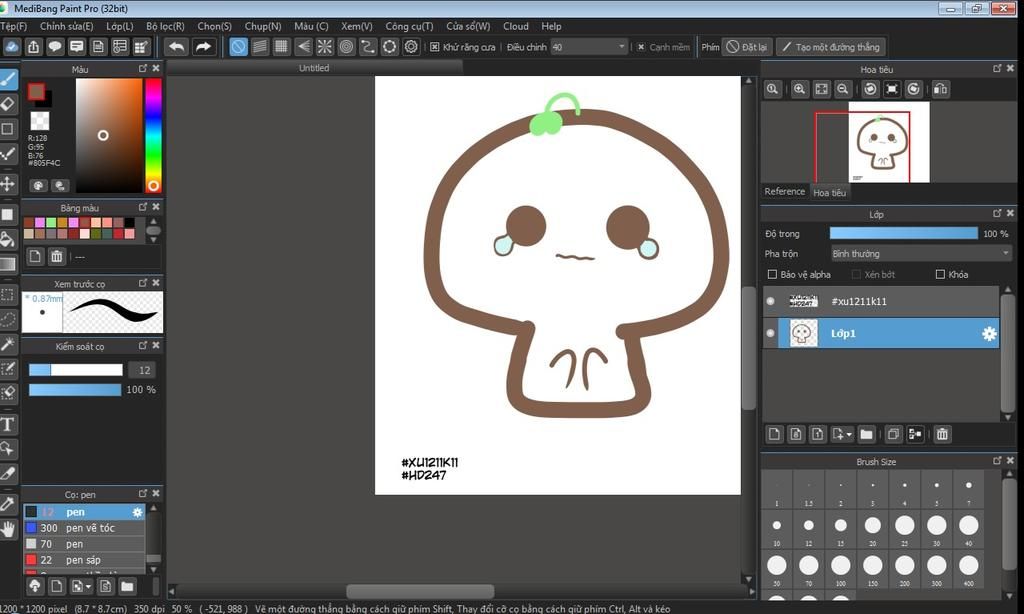Click the brush opacity slider showing 100 %
The height and width of the screenshot is (614, 1024).
pos(75,390)
